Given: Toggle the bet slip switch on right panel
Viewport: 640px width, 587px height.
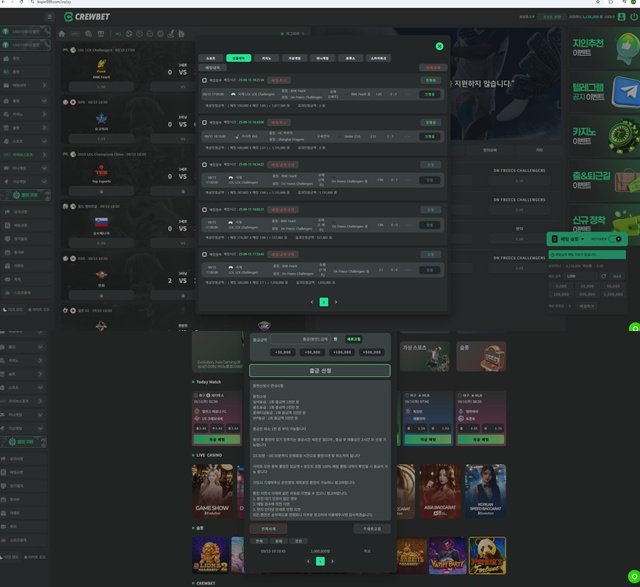Looking at the screenshot, I should [616, 239].
